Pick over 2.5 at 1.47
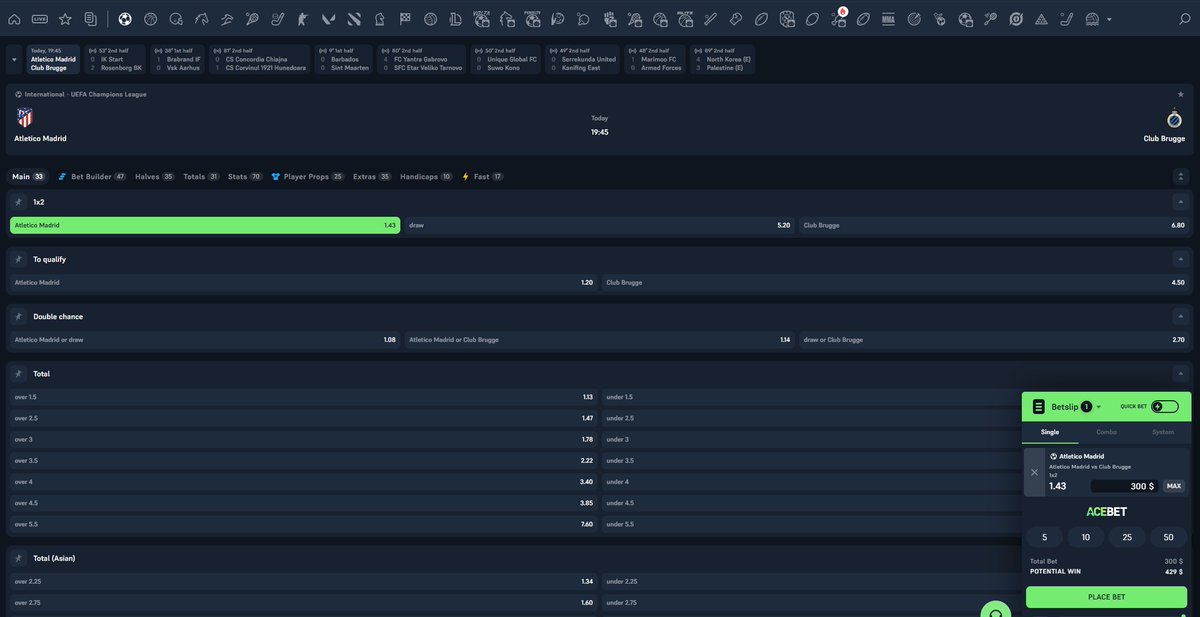Image resolution: width=1200 pixels, height=617 pixels. click(304, 418)
